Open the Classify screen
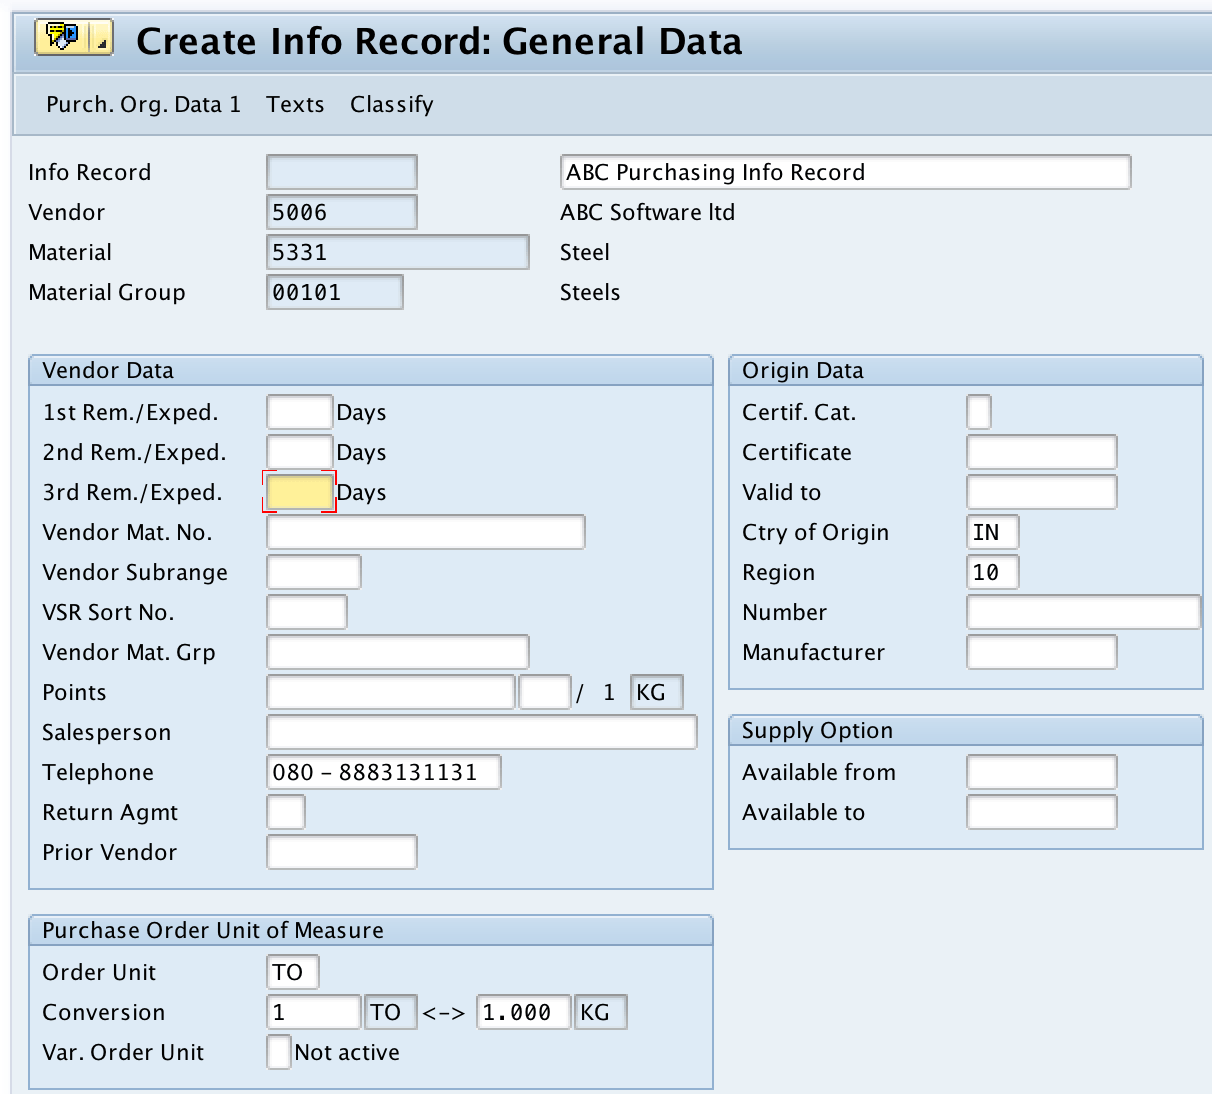Screen dimensions: 1212x1094 point(391,104)
